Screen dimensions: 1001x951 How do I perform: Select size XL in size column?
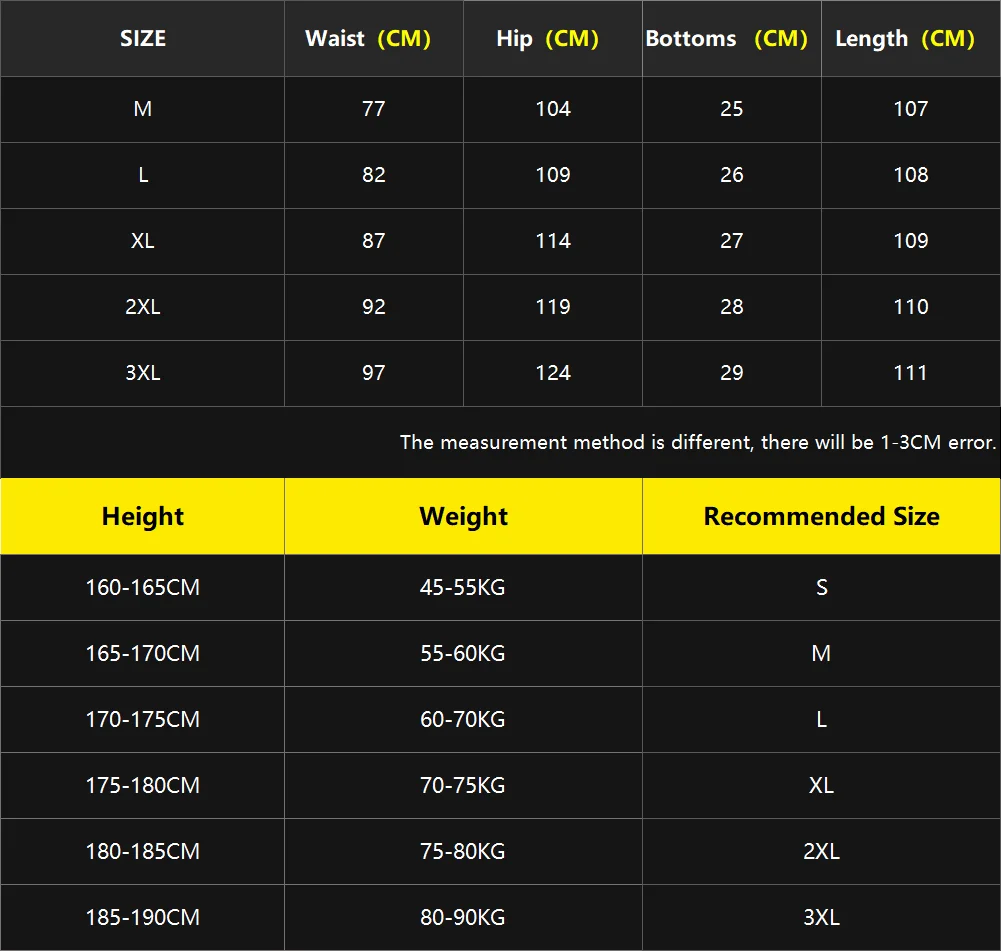pos(143,241)
